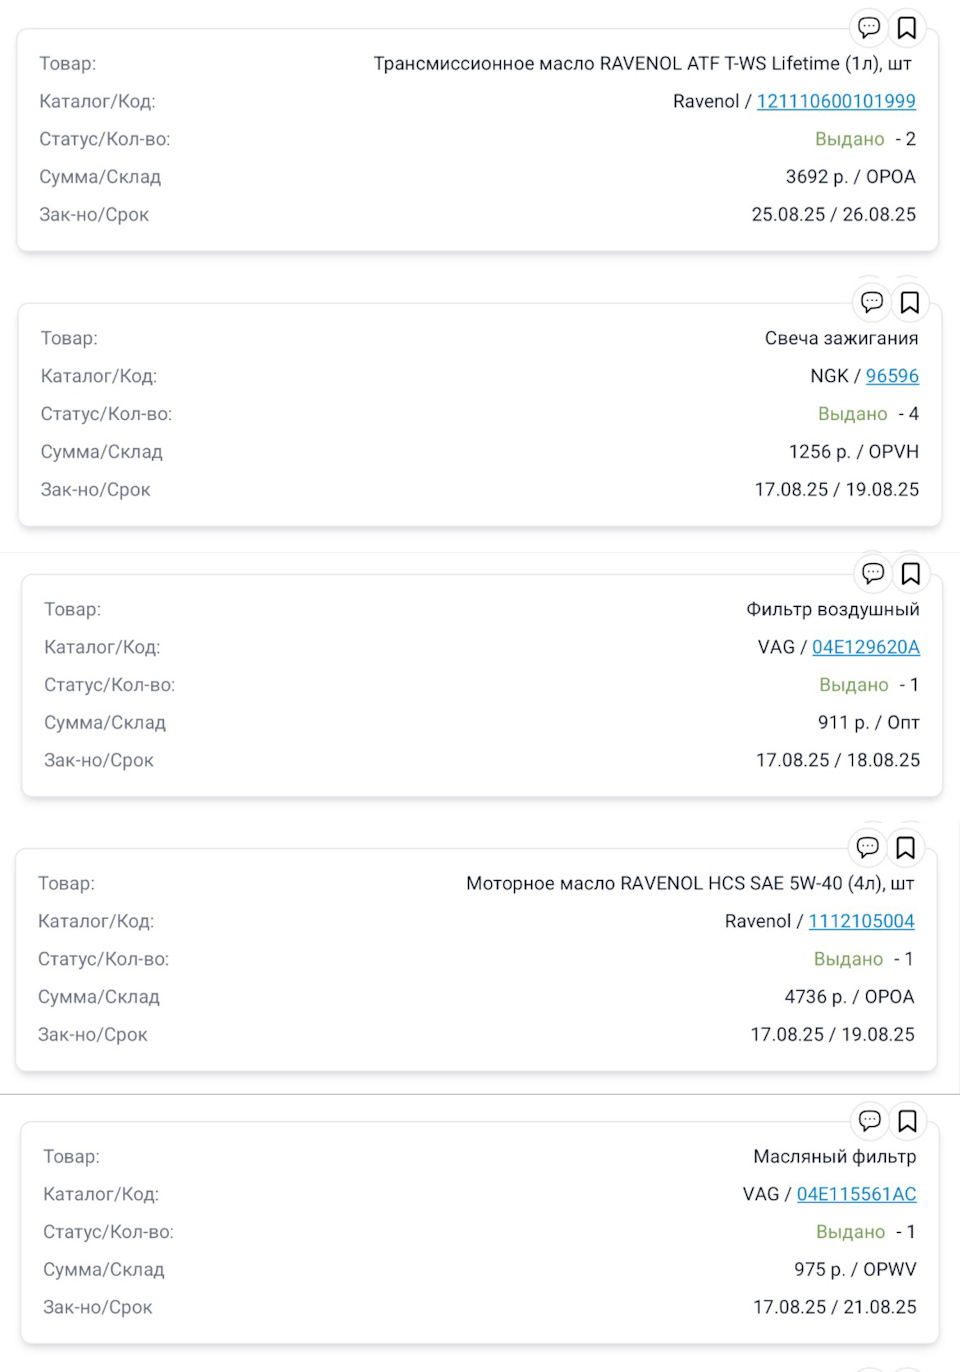Bookmark the RAVENOL ATF T-WS Lifetime order

tap(907, 27)
